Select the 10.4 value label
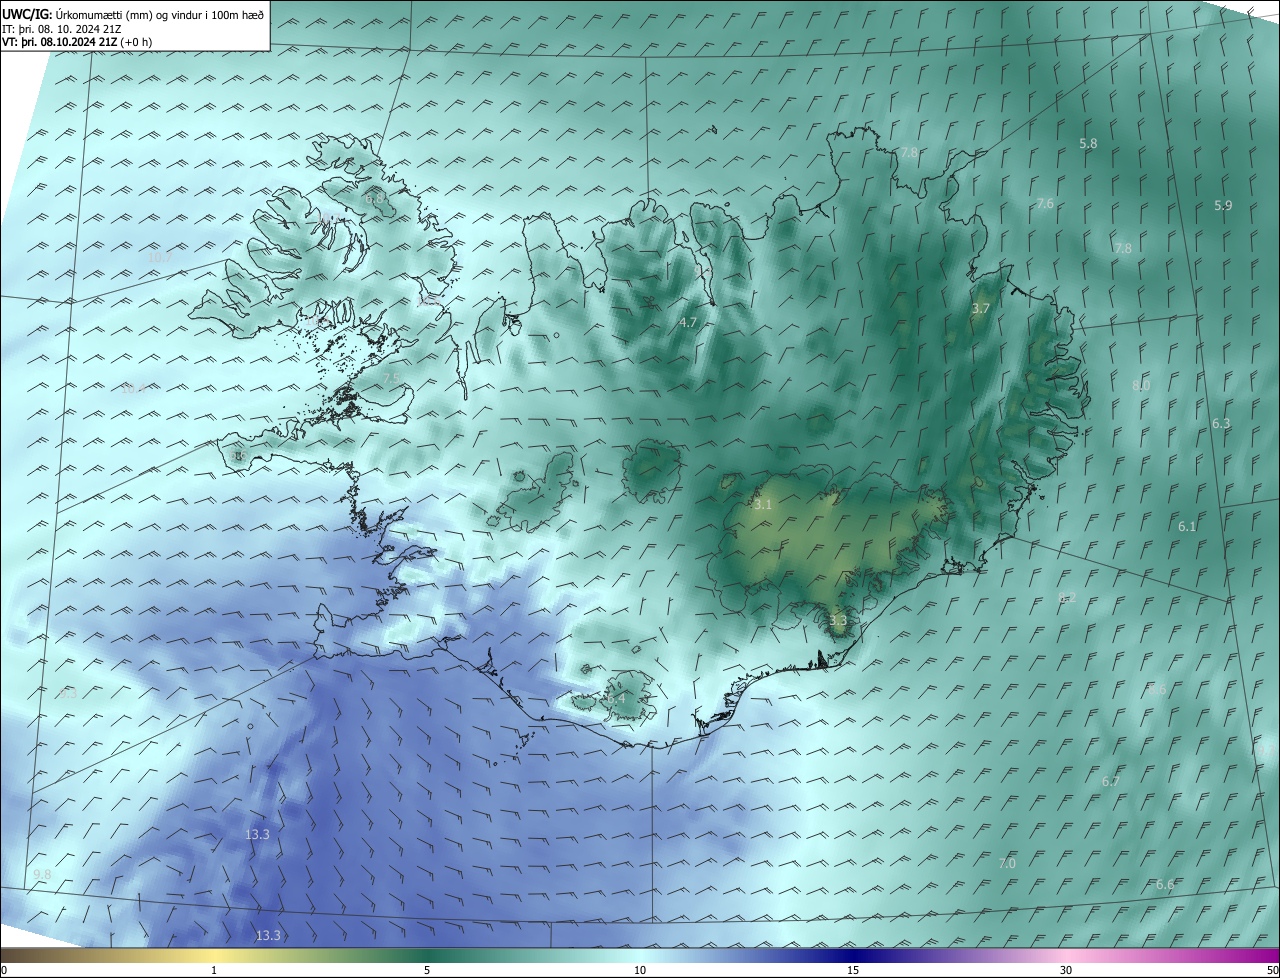This screenshot has width=1280, height=978. tap(133, 389)
